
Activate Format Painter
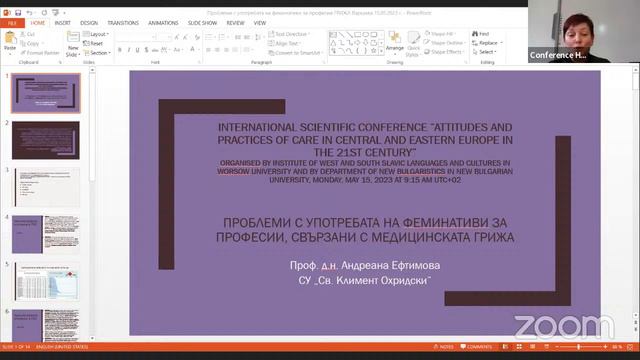[x=40, y=53]
